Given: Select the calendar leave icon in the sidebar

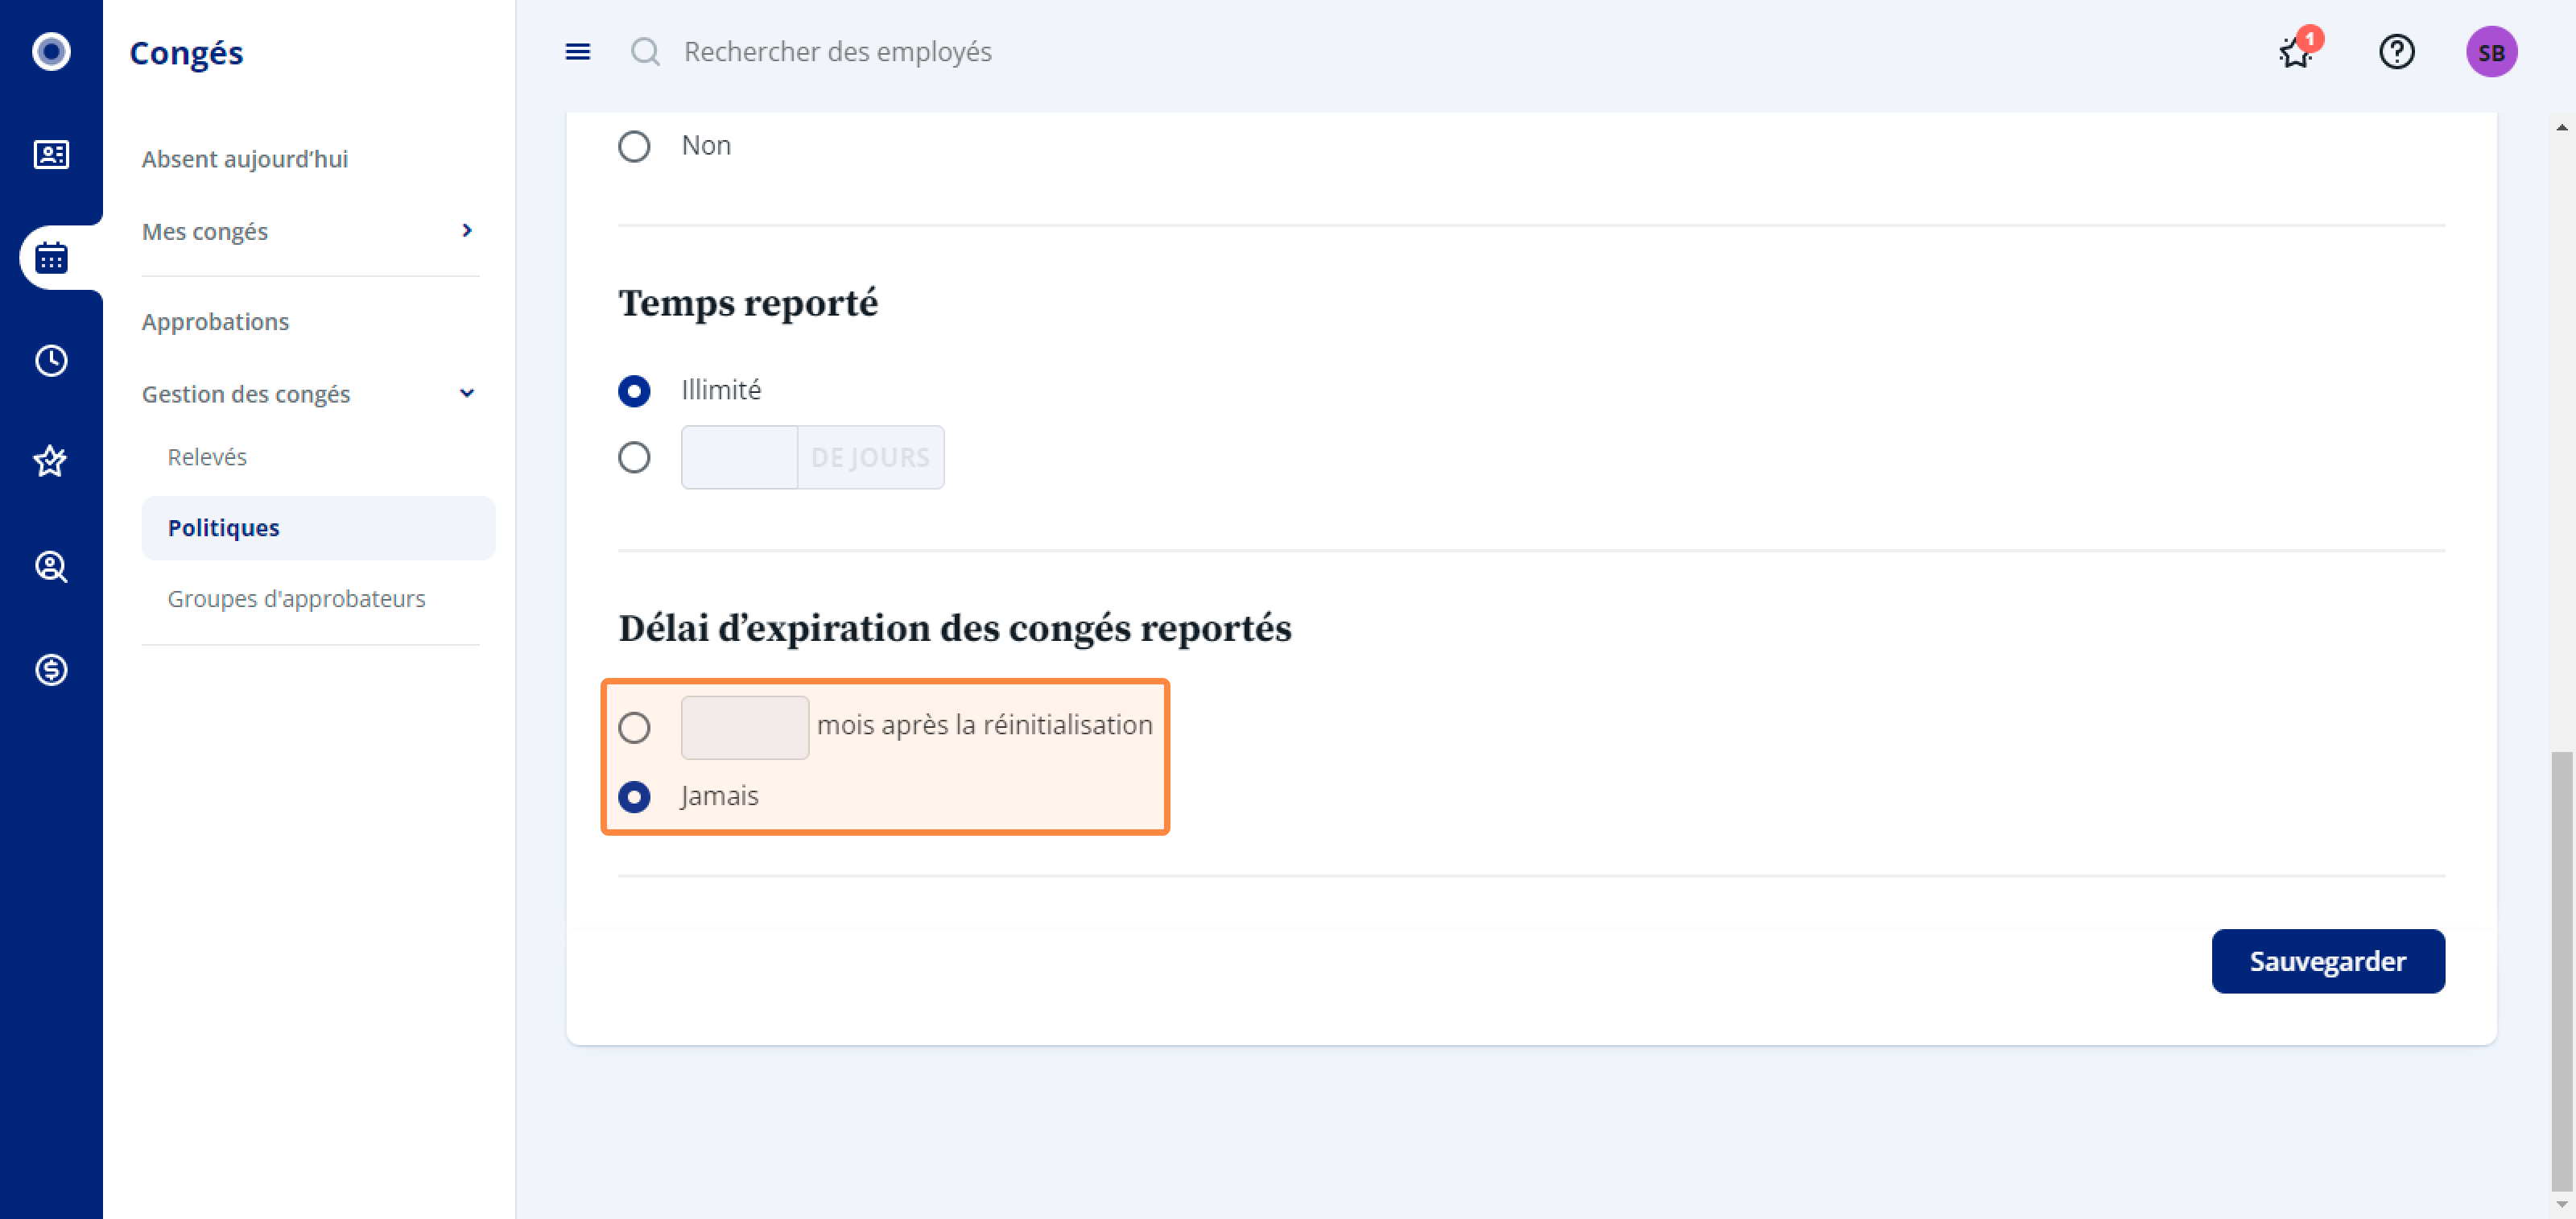Looking at the screenshot, I should pos(51,258).
